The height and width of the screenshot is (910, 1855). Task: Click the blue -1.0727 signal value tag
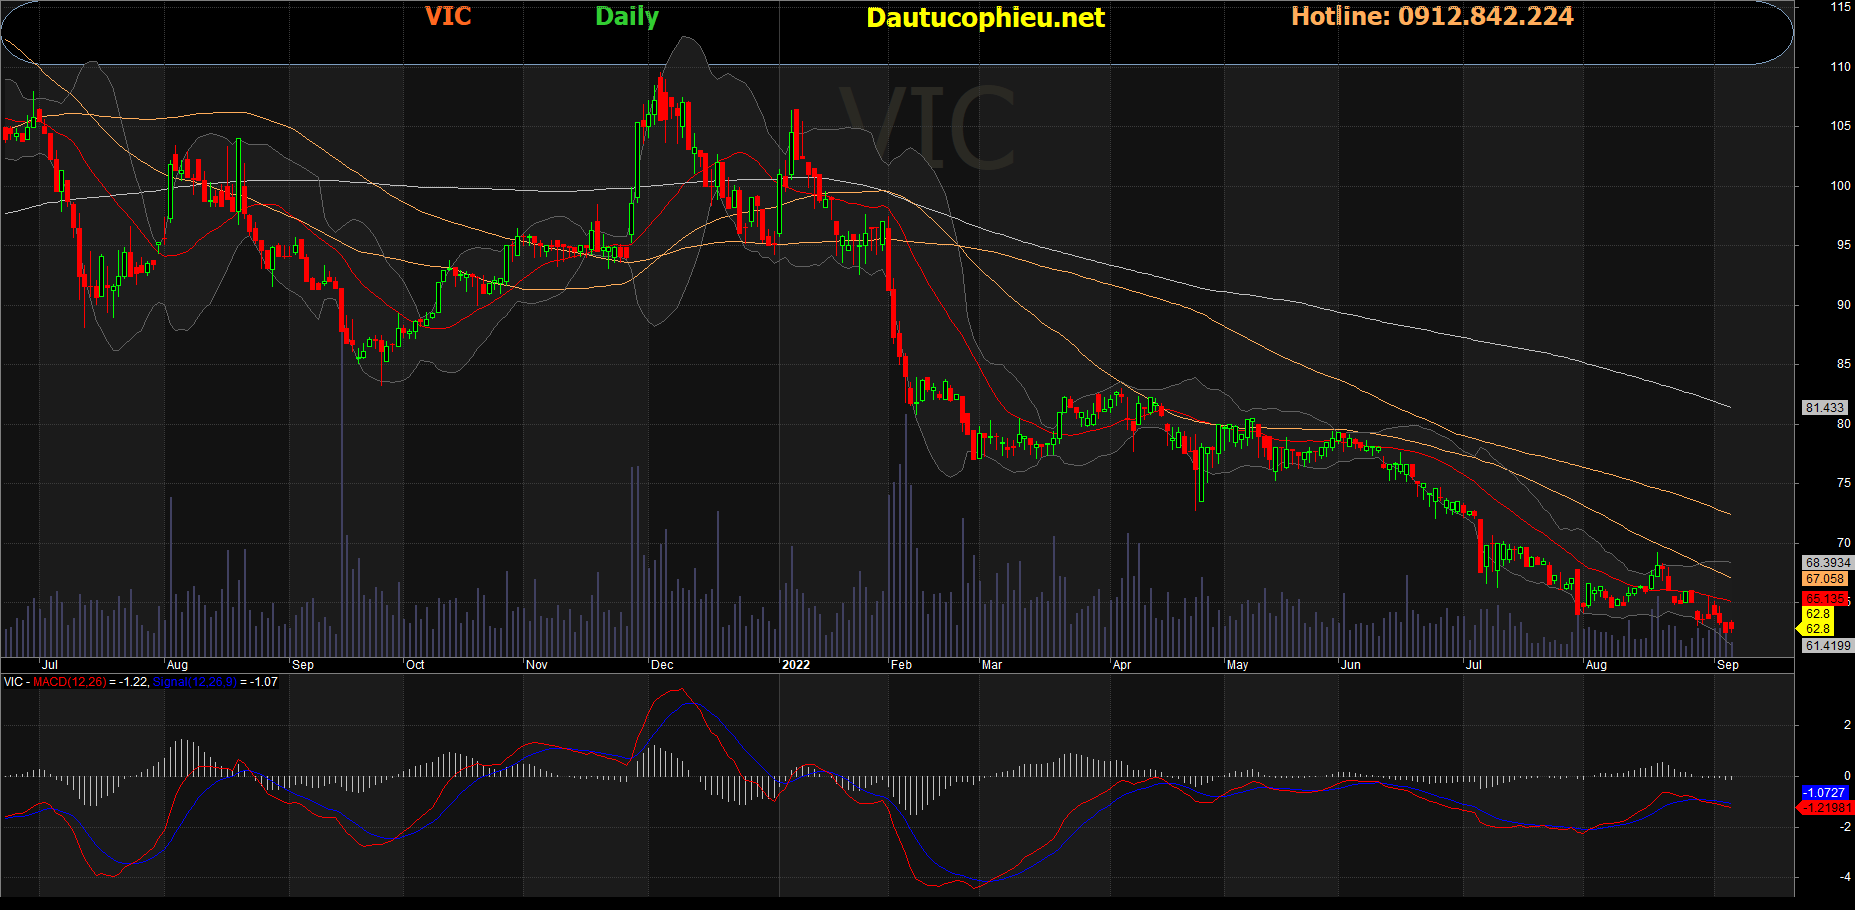click(1825, 792)
